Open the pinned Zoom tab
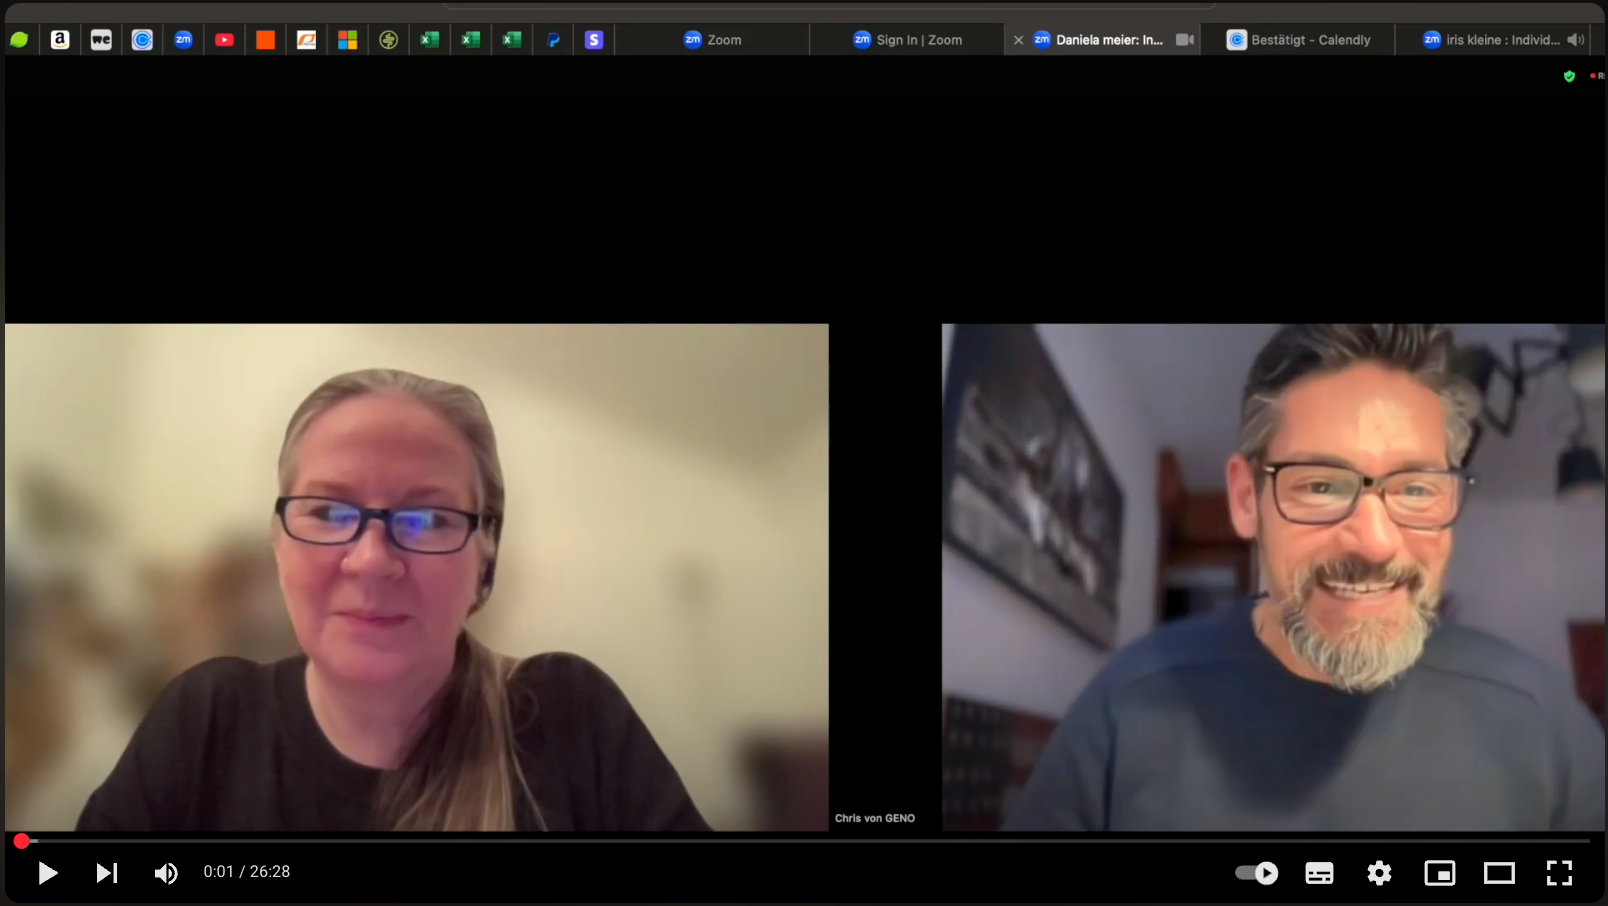 pyautogui.click(x=183, y=40)
